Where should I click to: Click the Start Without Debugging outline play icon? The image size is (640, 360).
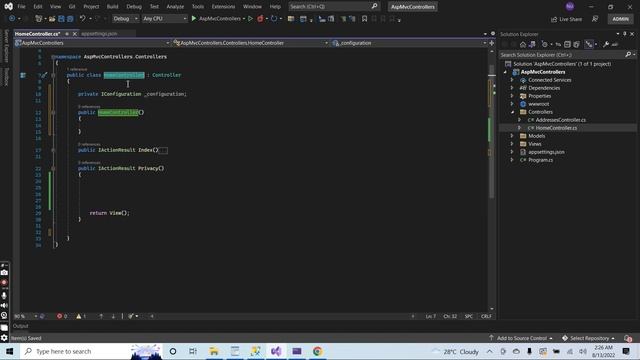(250, 19)
